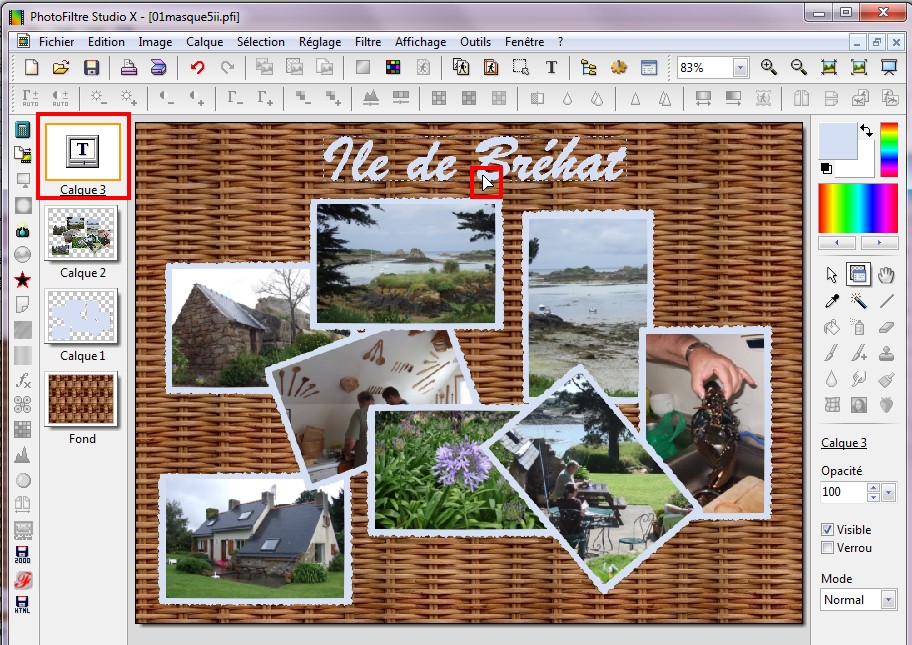Open the Fichier menu
Image resolution: width=912 pixels, height=645 pixels.
[56, 42]
